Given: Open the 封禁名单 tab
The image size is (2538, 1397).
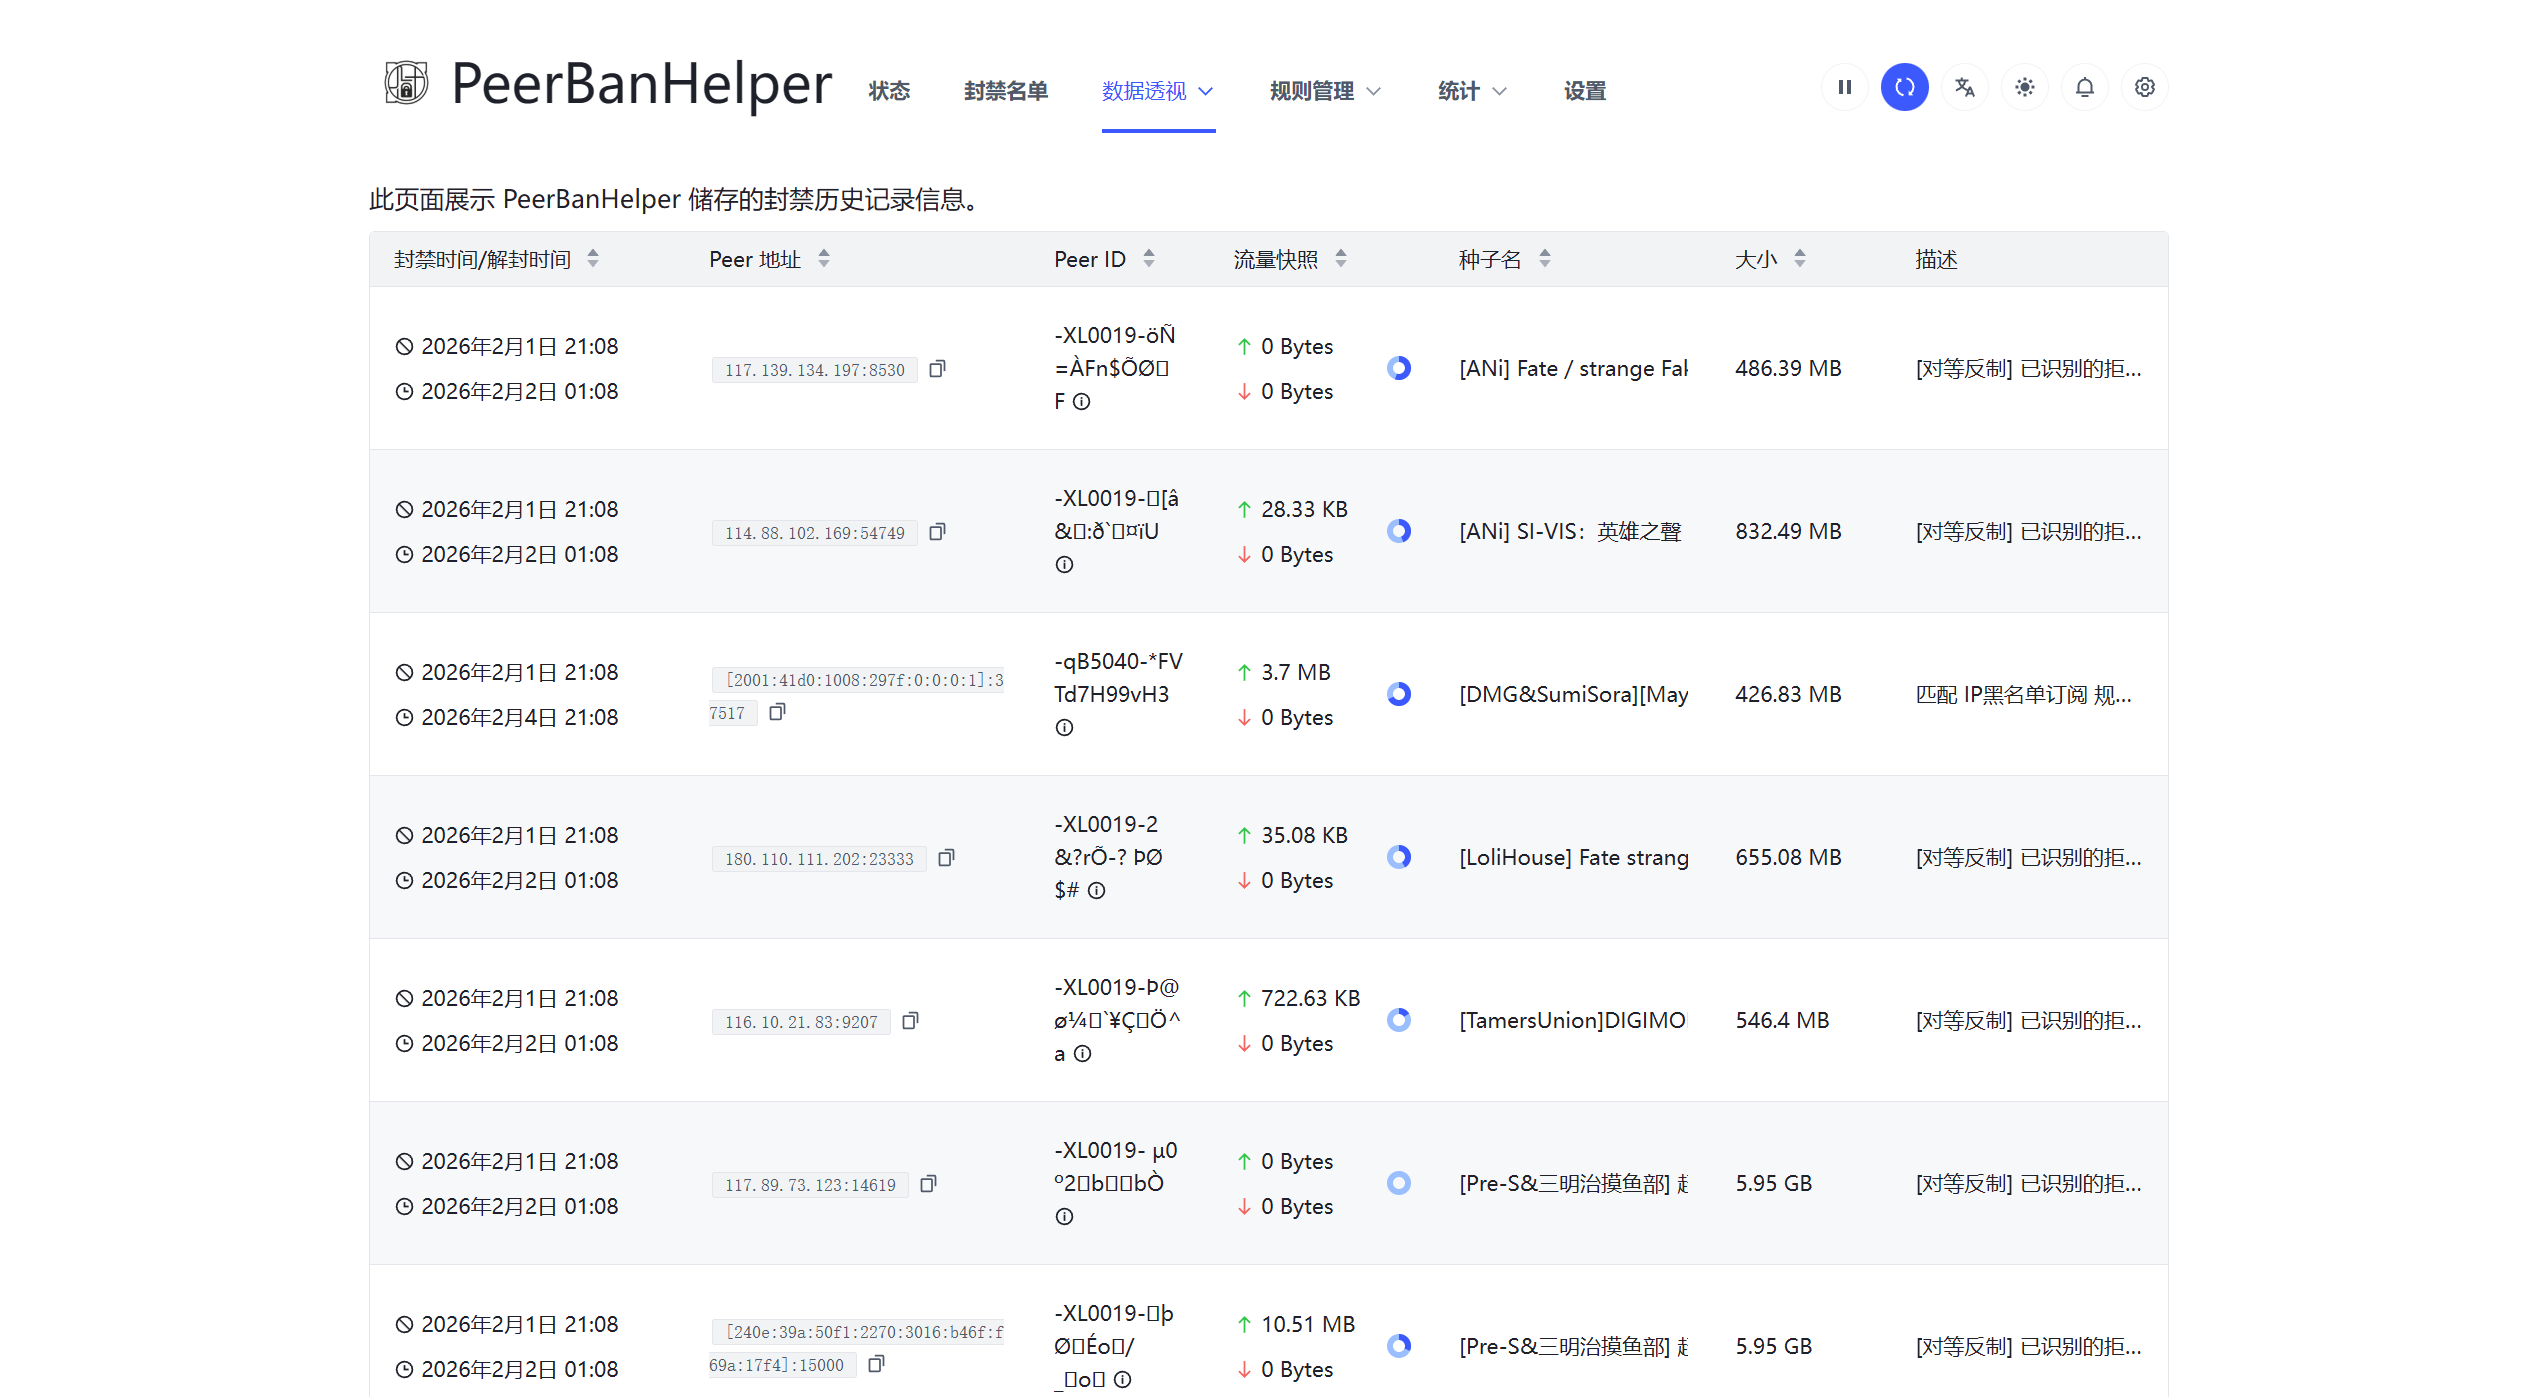Looking at the screenshot, I should 1005,91.
